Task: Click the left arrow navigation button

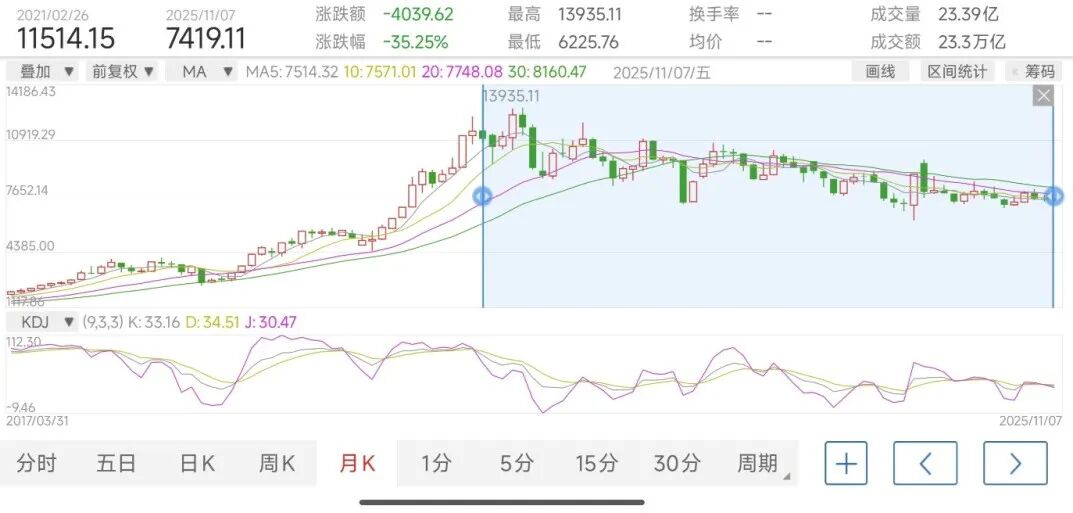Action: tap(925, 463)
